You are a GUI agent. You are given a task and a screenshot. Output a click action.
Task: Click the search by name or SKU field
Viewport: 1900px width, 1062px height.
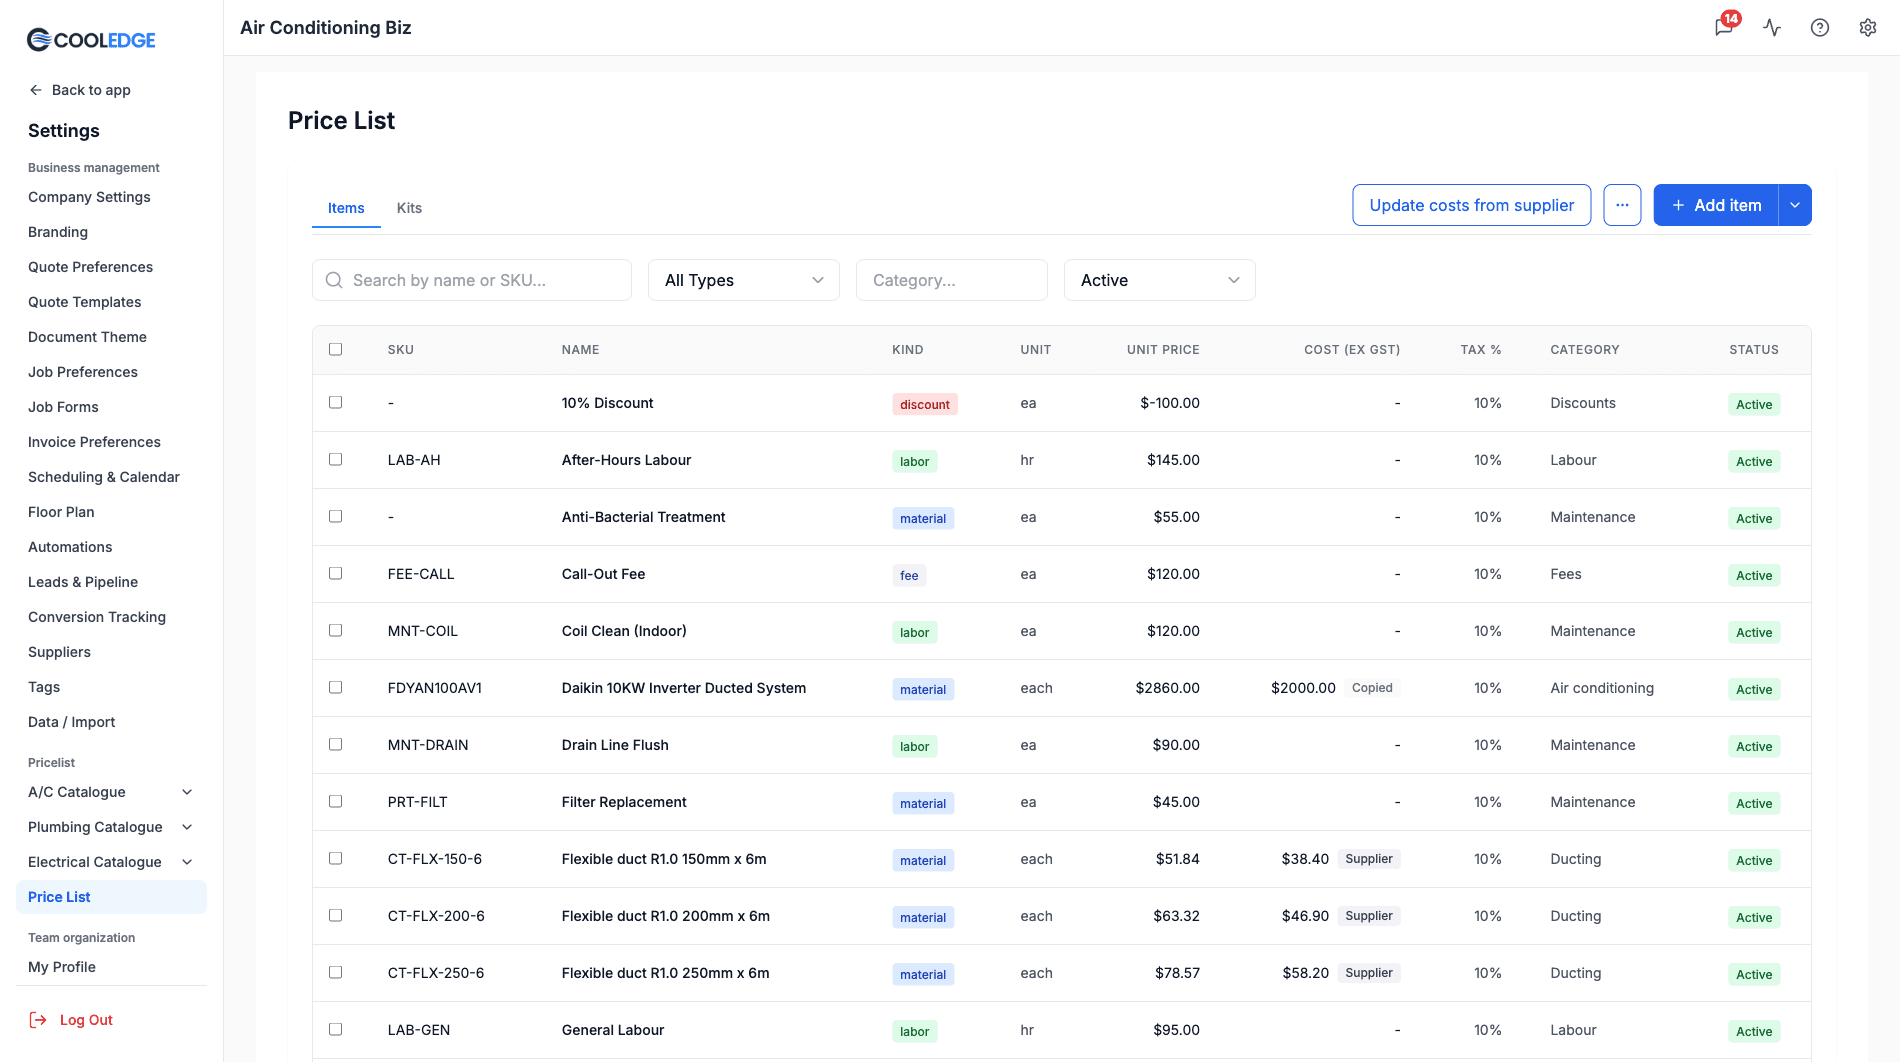[472, 280]
